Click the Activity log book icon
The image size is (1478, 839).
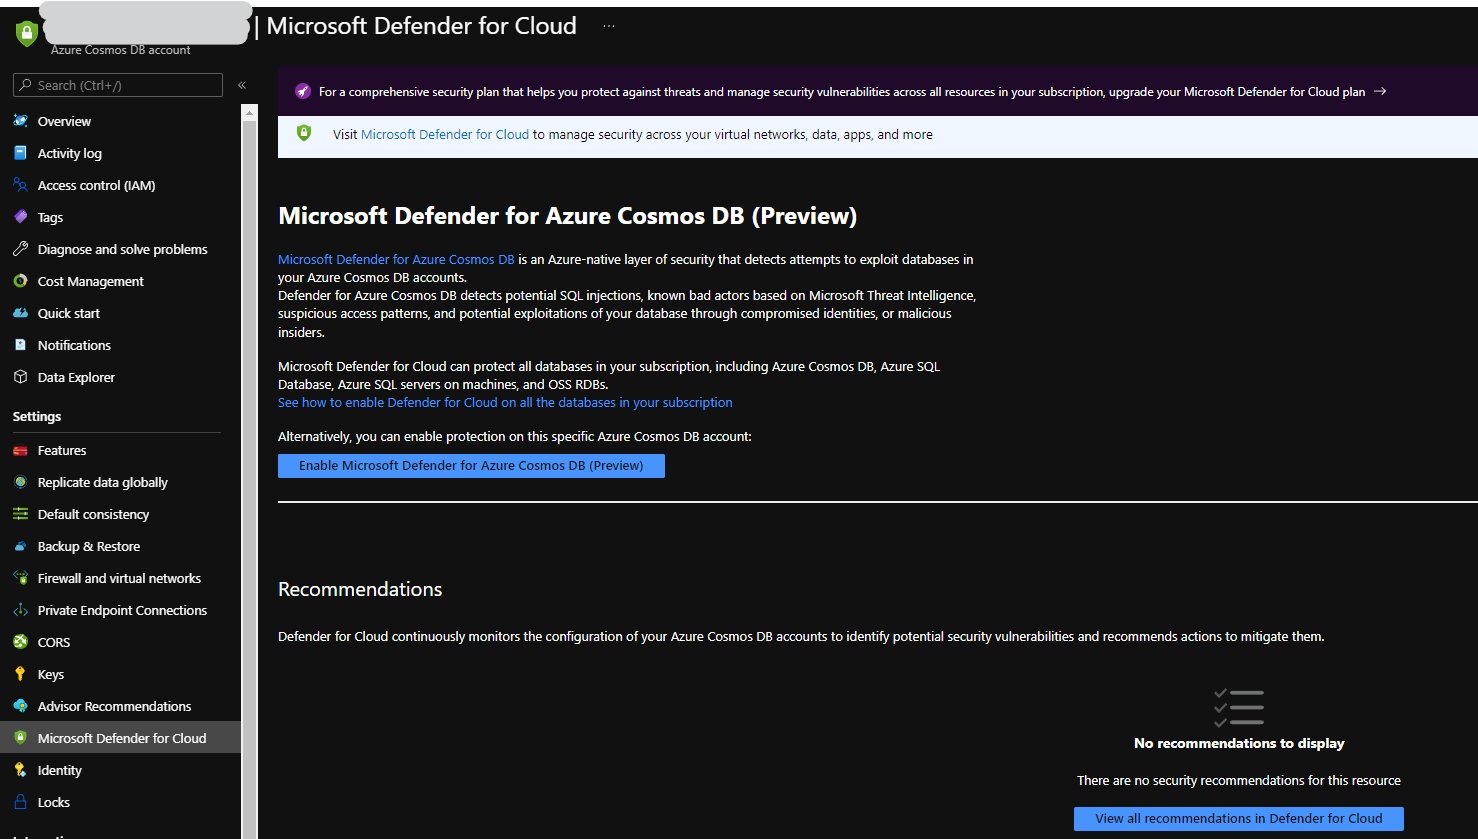click(20, 153)
